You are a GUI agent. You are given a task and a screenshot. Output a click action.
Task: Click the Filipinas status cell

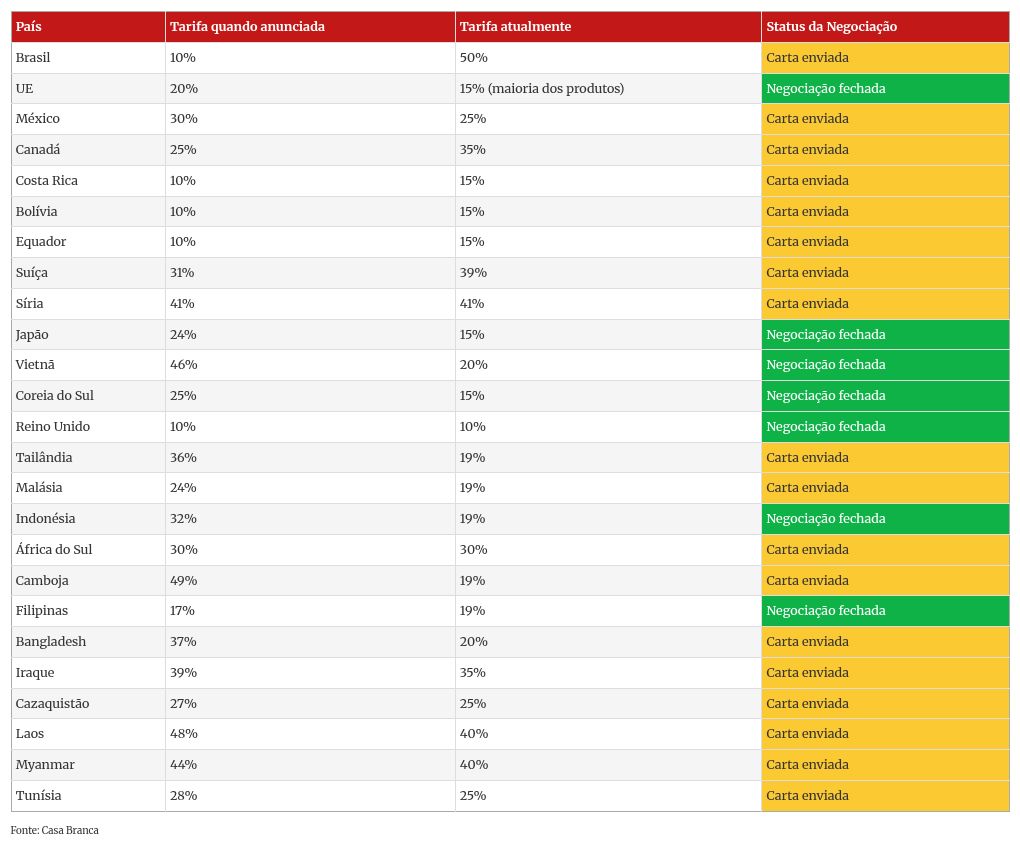click(884, 611)
